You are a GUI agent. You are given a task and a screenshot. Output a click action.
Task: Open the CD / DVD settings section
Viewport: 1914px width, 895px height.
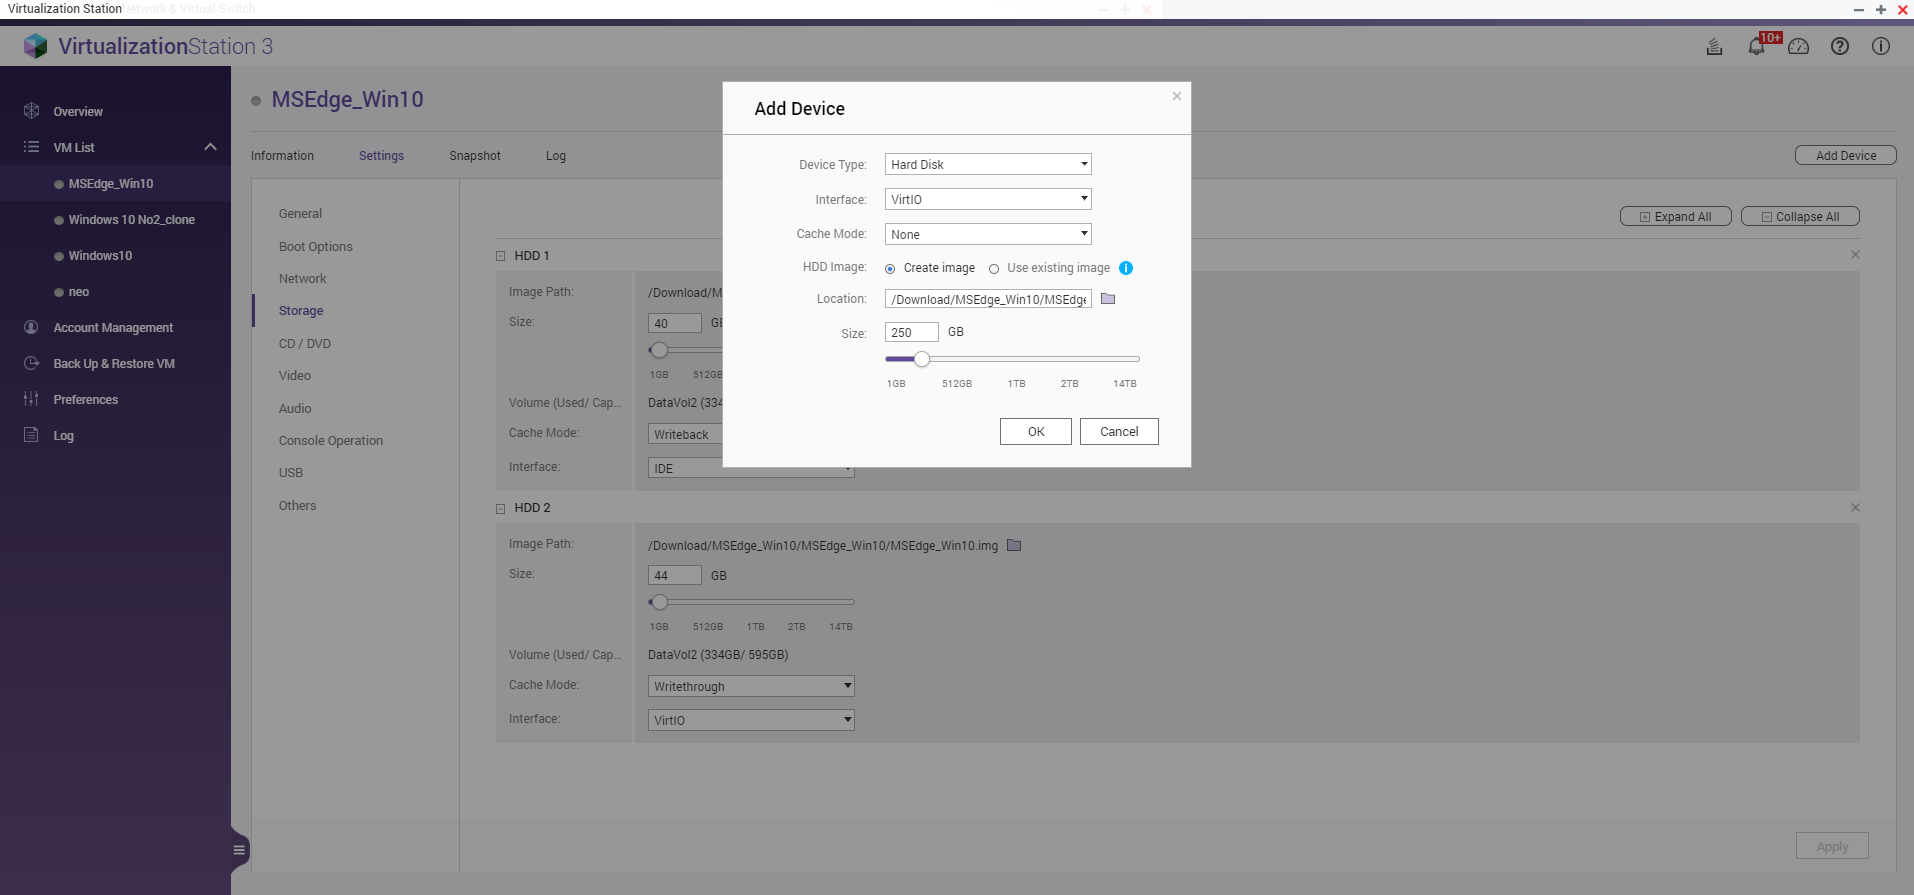[x=305, y=343]
